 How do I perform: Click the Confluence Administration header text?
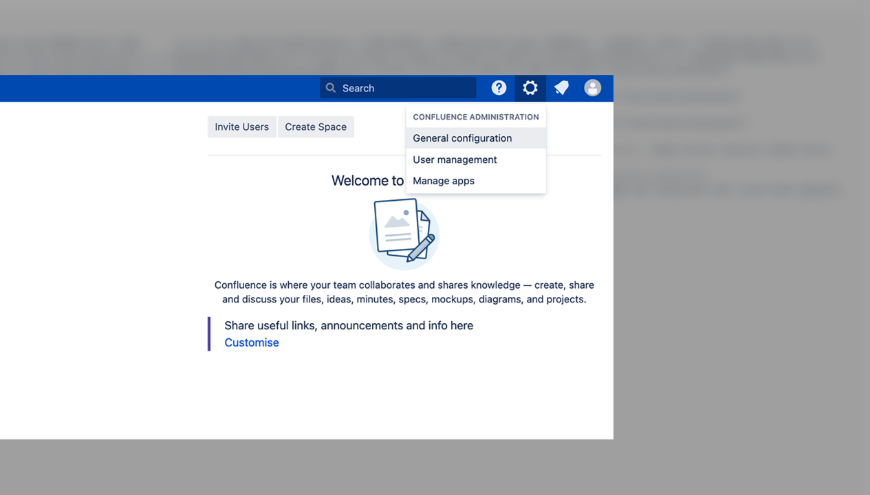(x=476, y=117)
